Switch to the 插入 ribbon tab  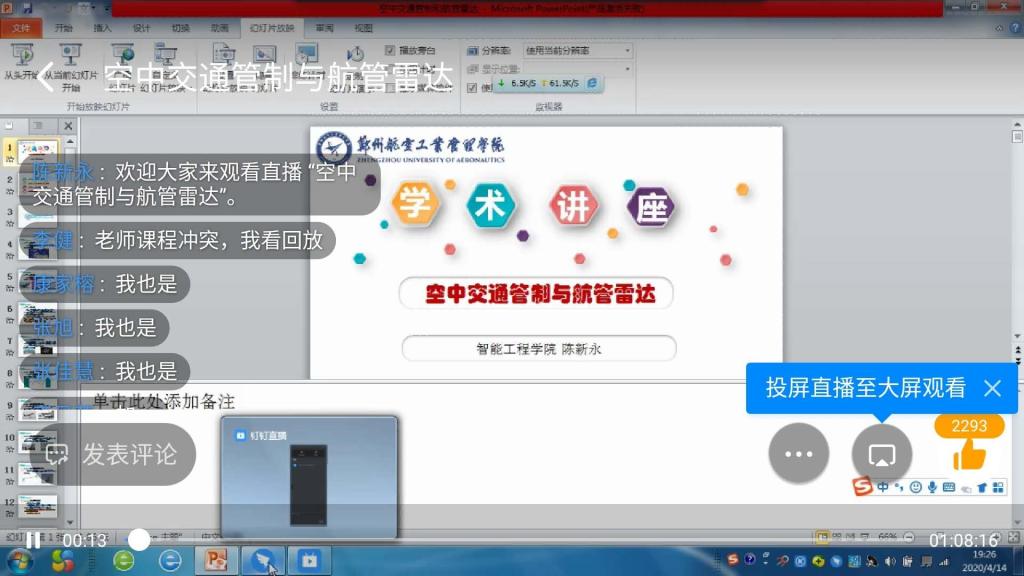(x=103, y=28)
